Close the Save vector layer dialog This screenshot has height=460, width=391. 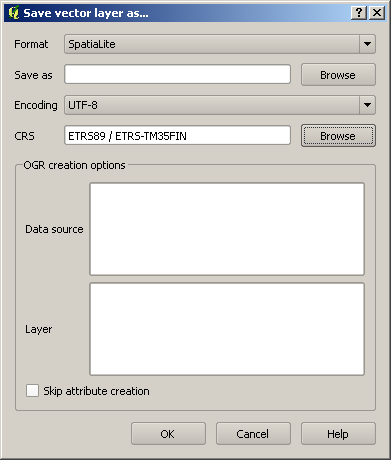point(377,13)
